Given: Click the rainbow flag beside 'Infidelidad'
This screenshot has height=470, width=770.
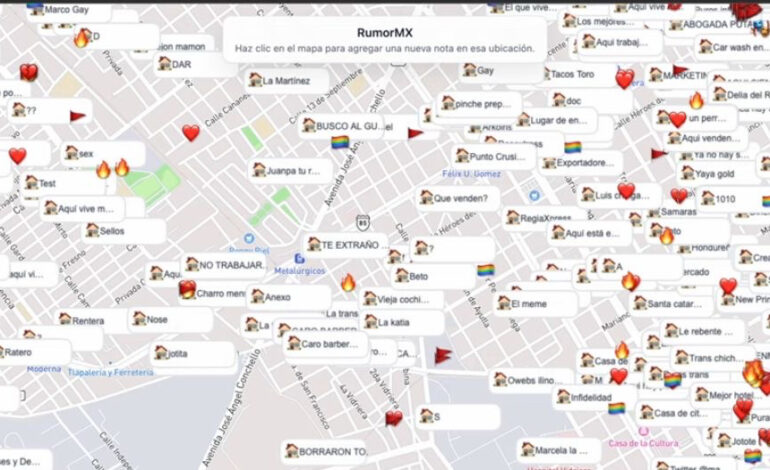Looking at the screenshot, I should coord(617,408).
